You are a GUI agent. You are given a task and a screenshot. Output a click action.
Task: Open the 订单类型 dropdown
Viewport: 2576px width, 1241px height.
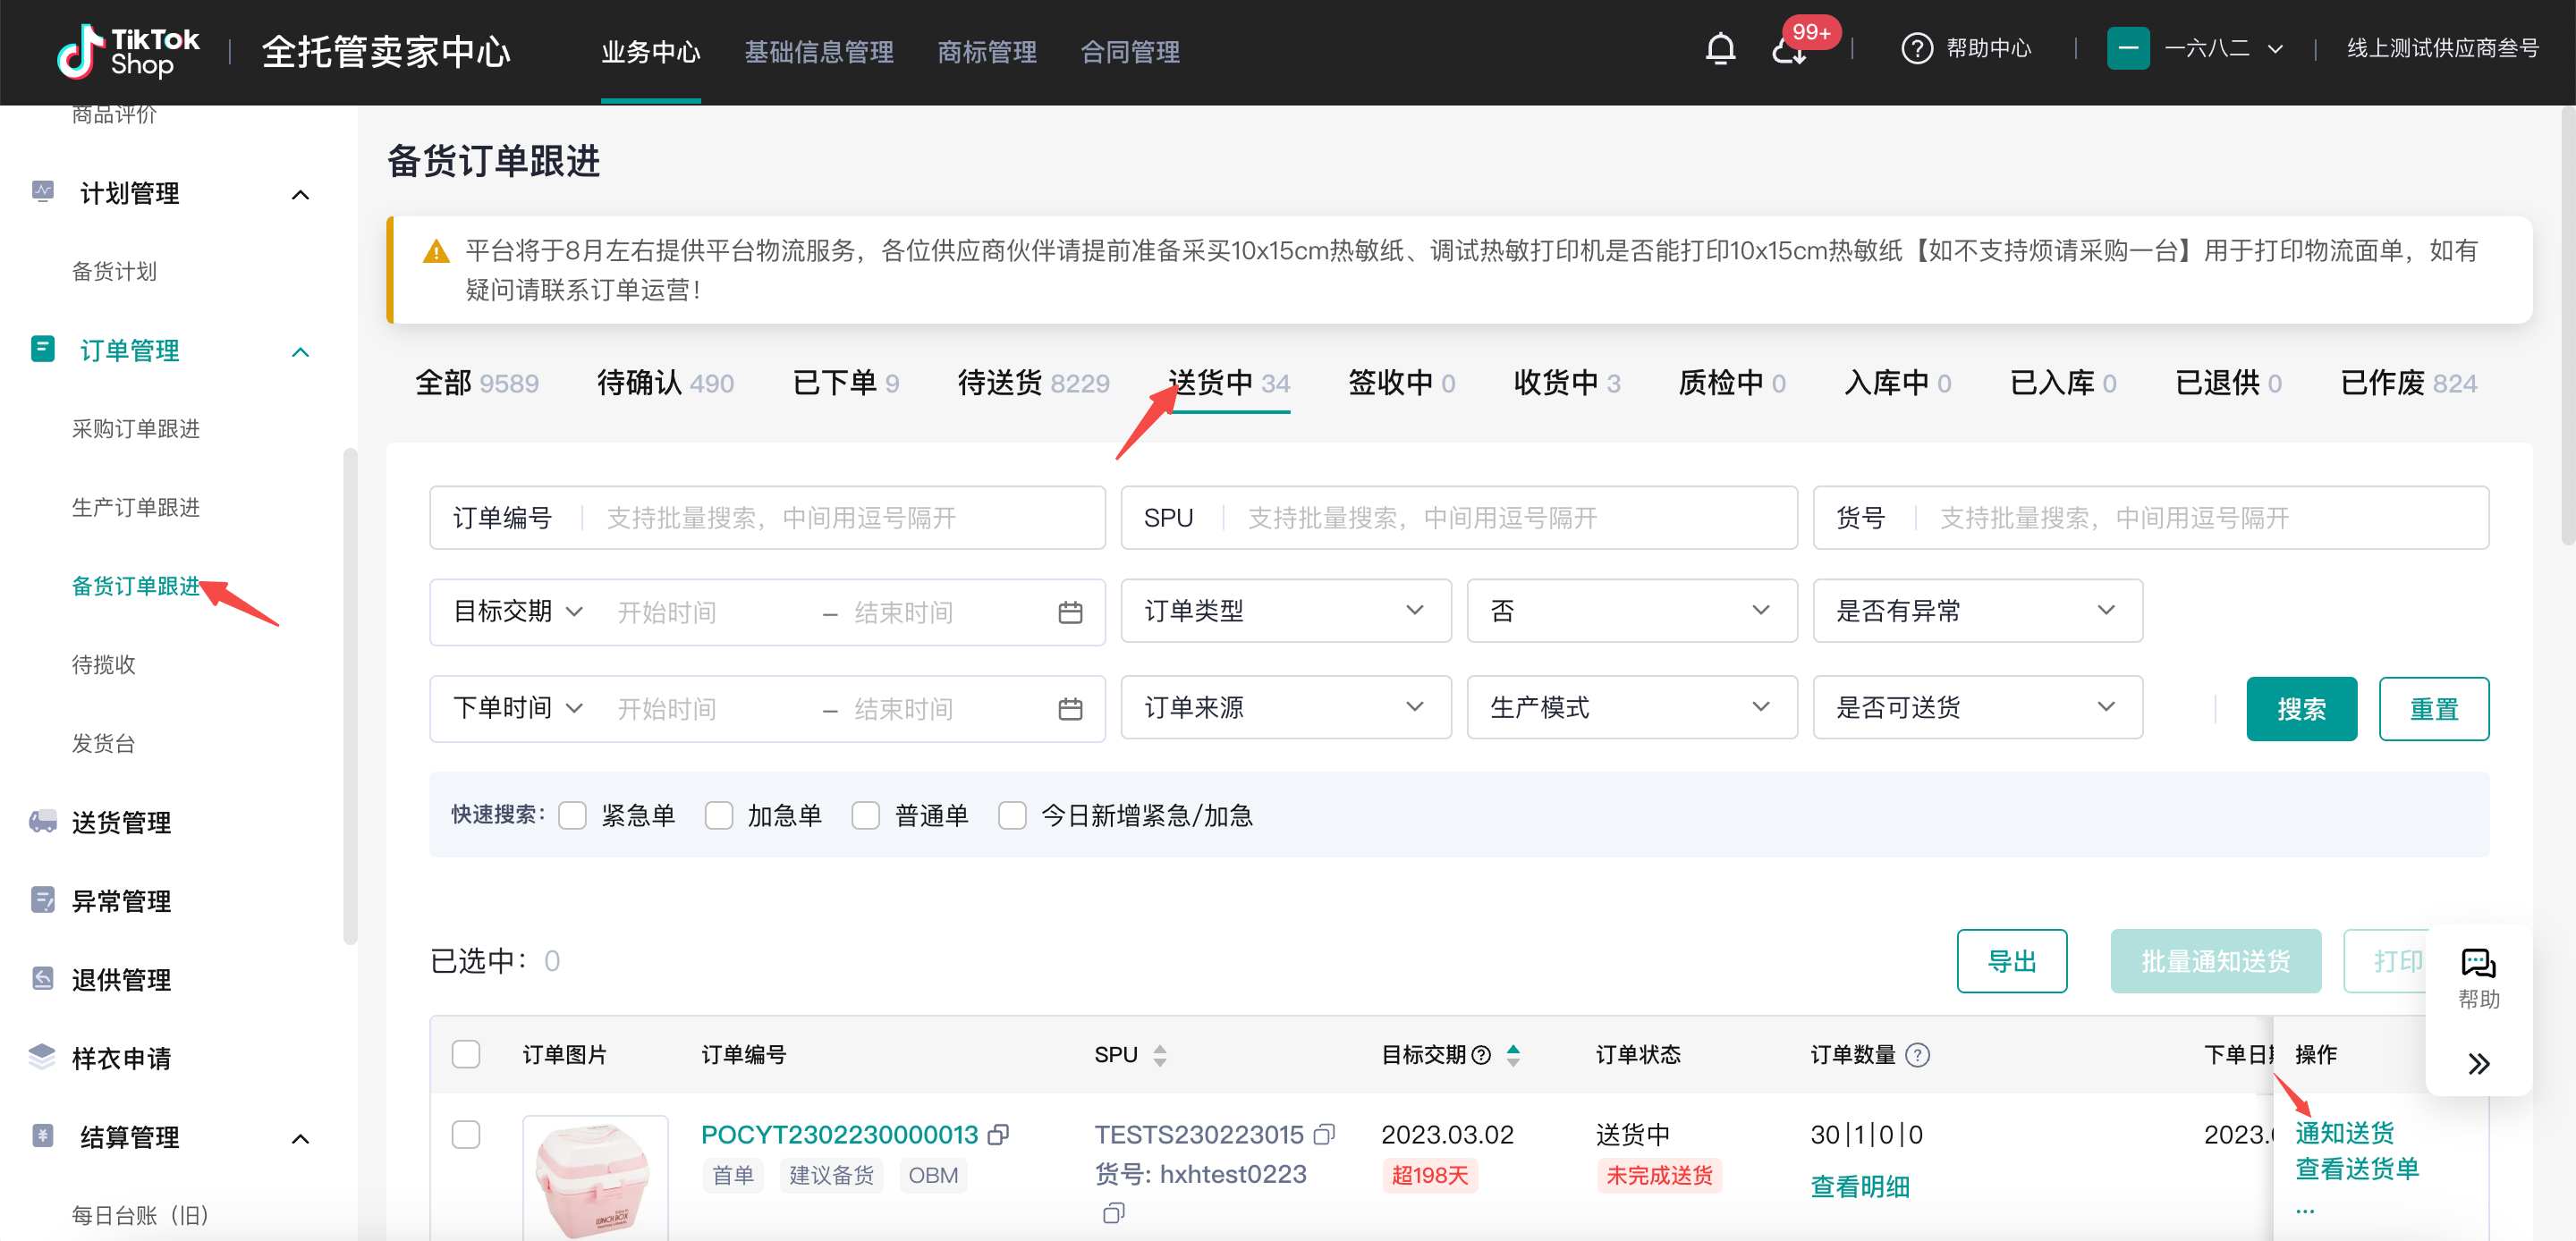point(1285,610)
